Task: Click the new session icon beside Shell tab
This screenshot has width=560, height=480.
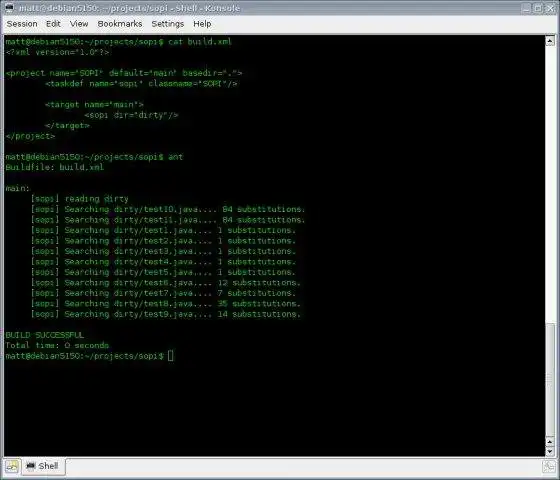Action: coord(12,466)
